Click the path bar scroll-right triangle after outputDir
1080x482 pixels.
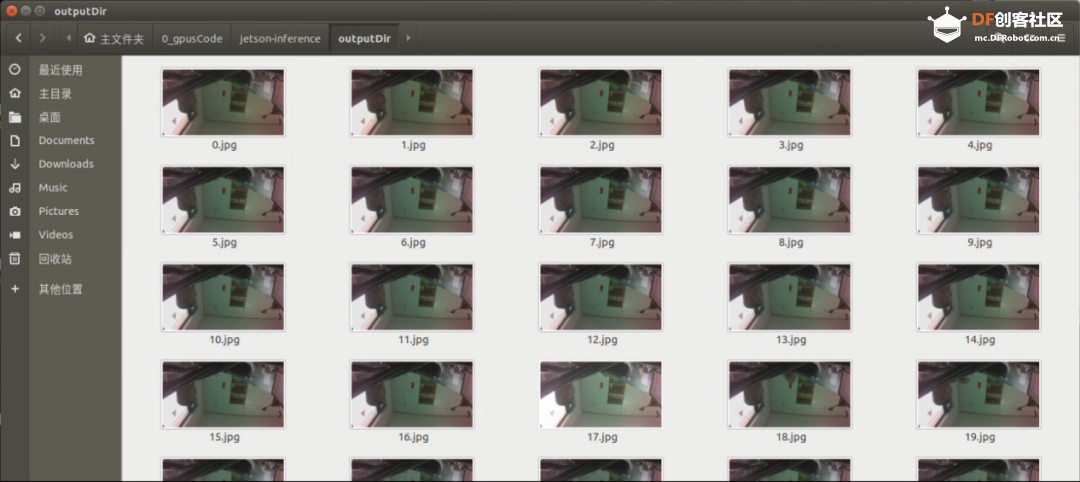pos(408,39)
